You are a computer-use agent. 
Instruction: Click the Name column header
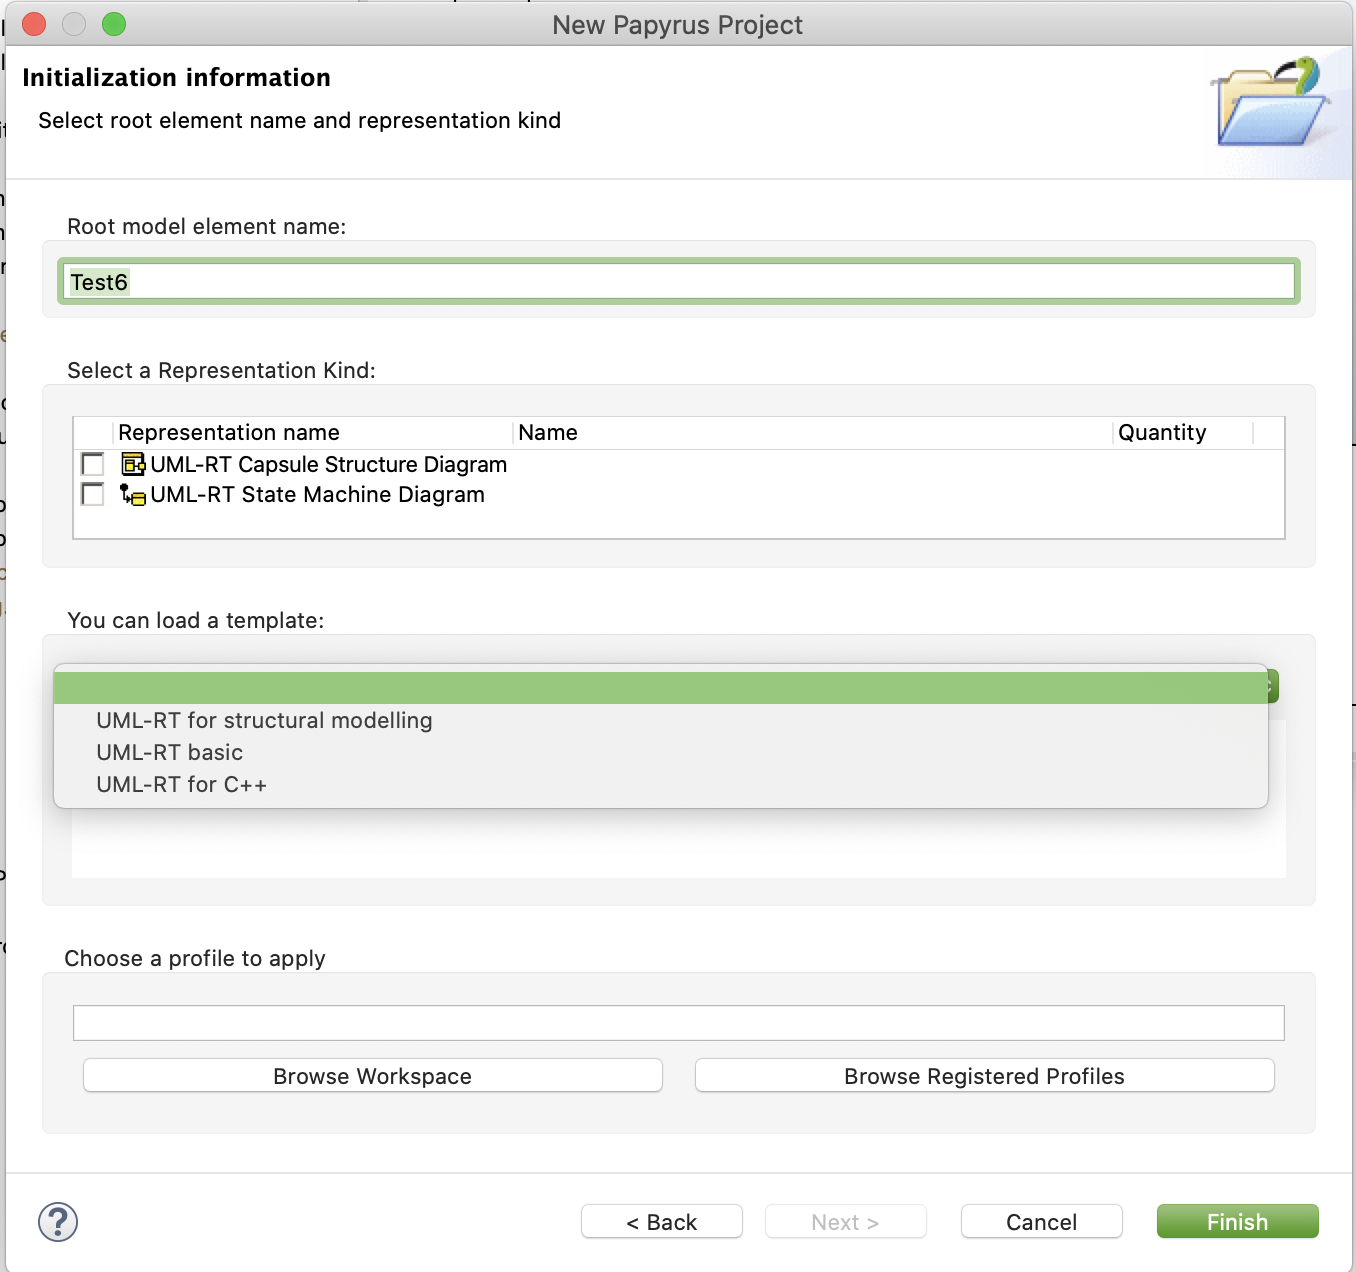813,432
